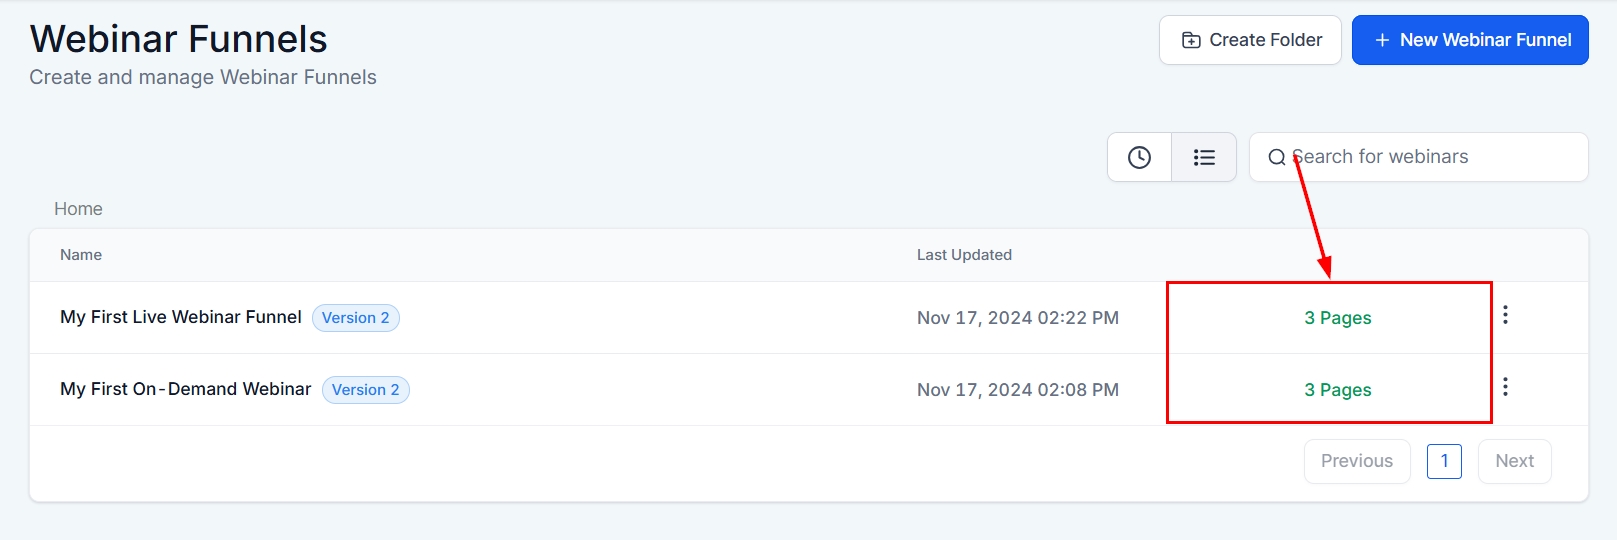Open options menu for On-Demand Webinar
Screen dimensions: 1617x540
(1505, 387)
